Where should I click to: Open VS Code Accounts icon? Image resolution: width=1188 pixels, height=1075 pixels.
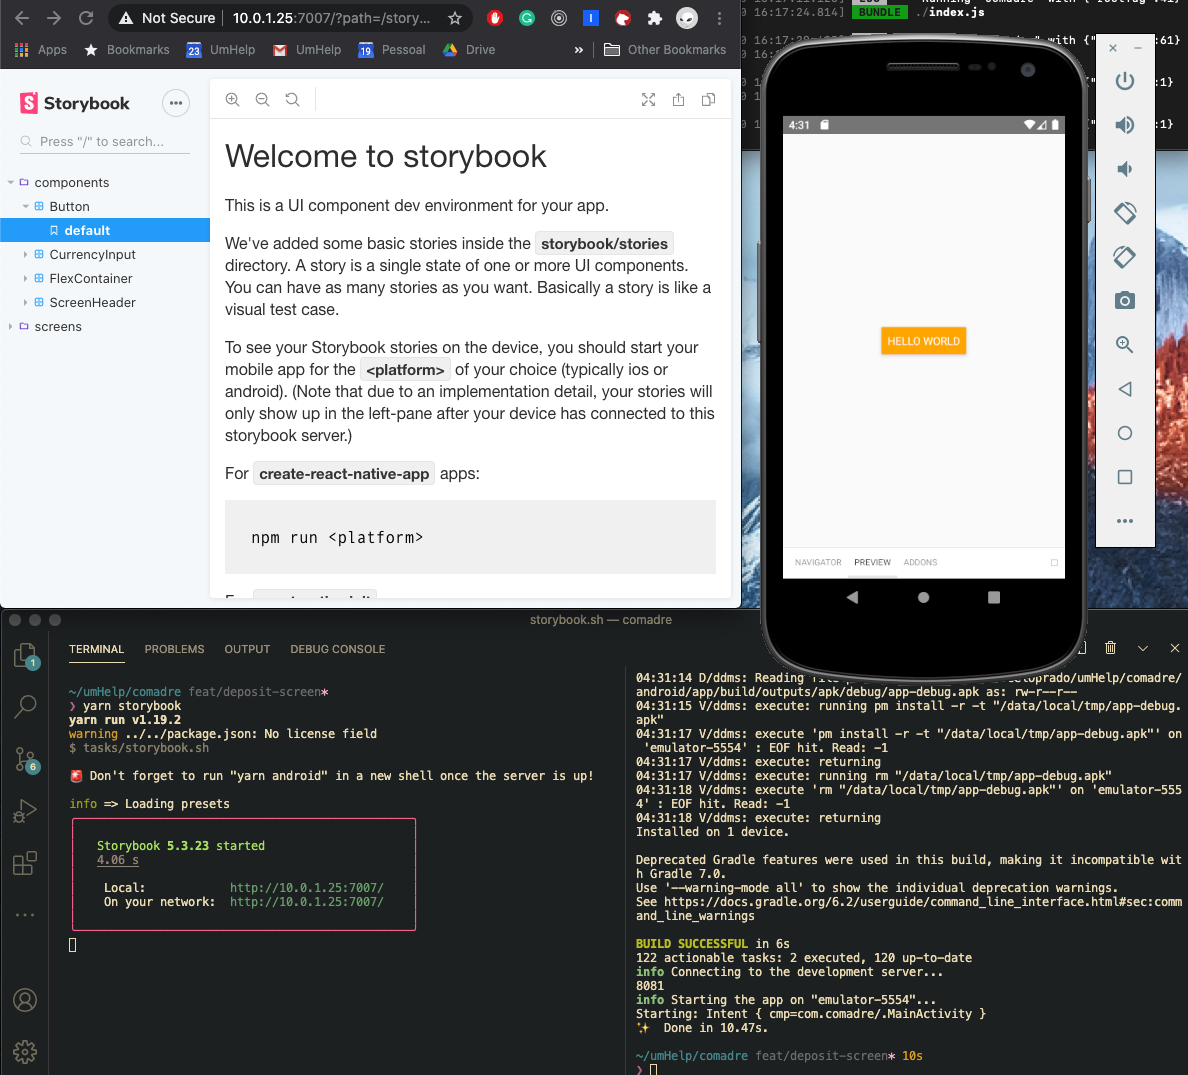(25, 1001)
